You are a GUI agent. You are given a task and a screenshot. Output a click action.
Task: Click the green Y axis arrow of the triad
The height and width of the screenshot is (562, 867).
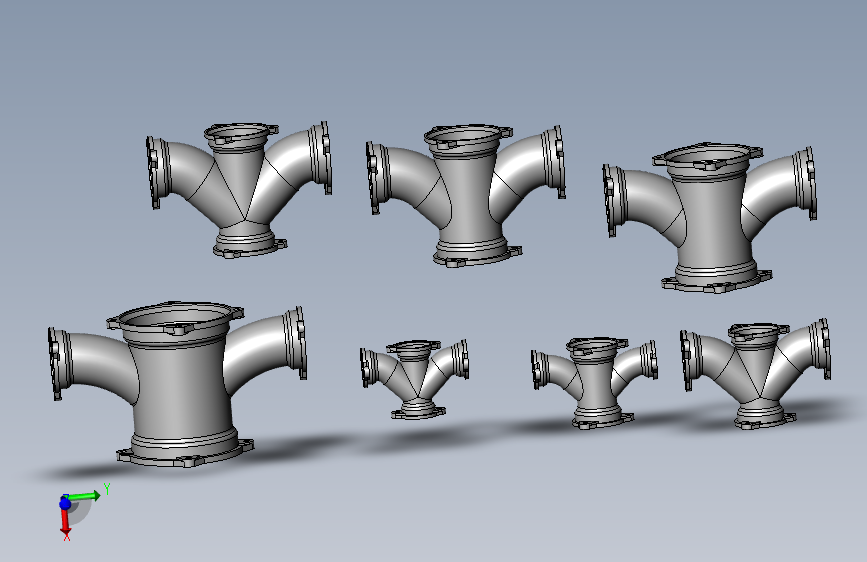(86, 496)
